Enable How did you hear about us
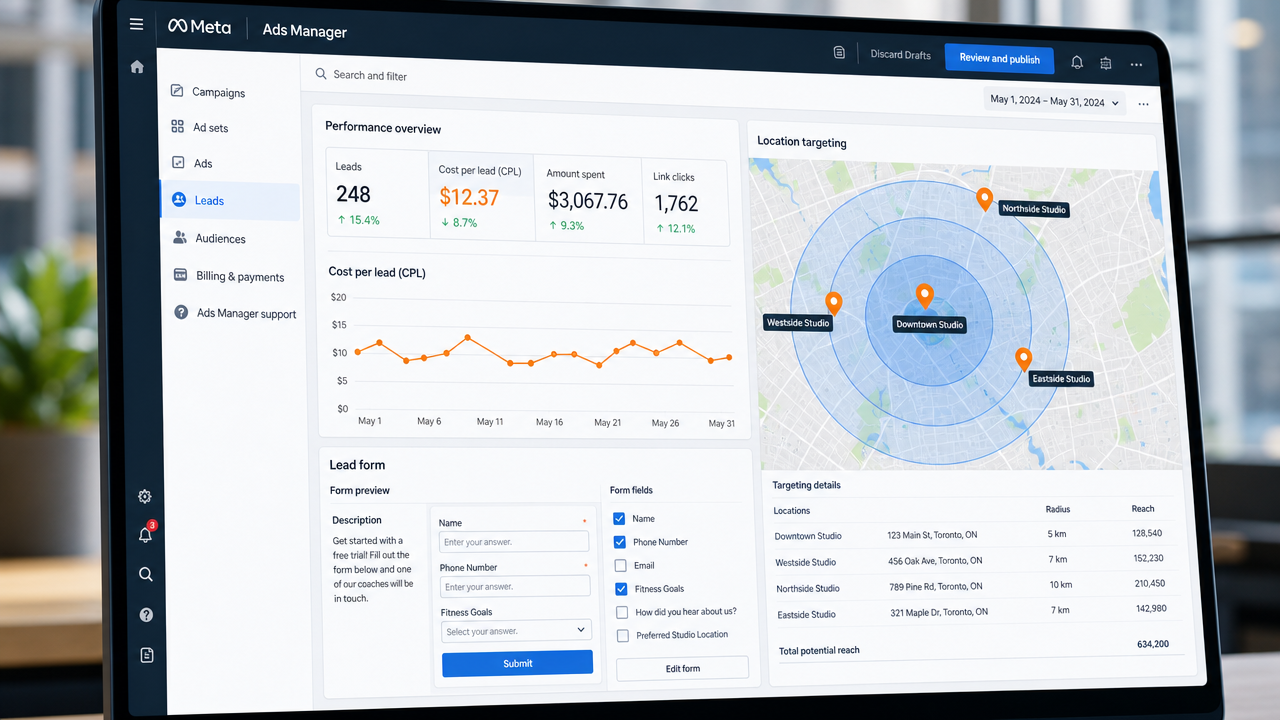1280x720 pixels. (622, 612)
